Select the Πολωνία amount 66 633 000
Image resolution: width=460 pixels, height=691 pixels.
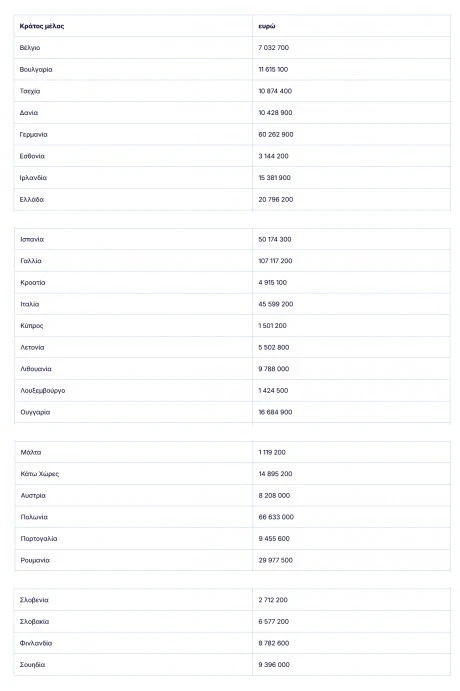pyautogui.click(x=276, y=517)
